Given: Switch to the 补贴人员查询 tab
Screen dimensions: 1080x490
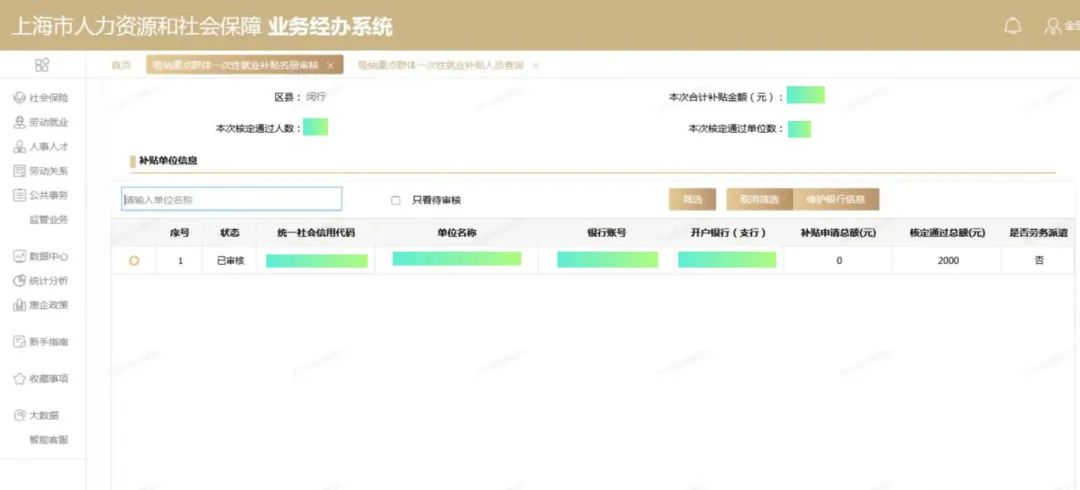Looking at the screenshot, I should pos(441,65).
